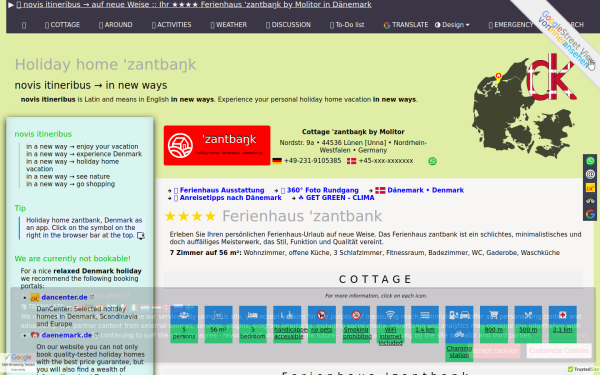Open the 56 m² size tile
600x375 pixels.
(x=218, y=324)
